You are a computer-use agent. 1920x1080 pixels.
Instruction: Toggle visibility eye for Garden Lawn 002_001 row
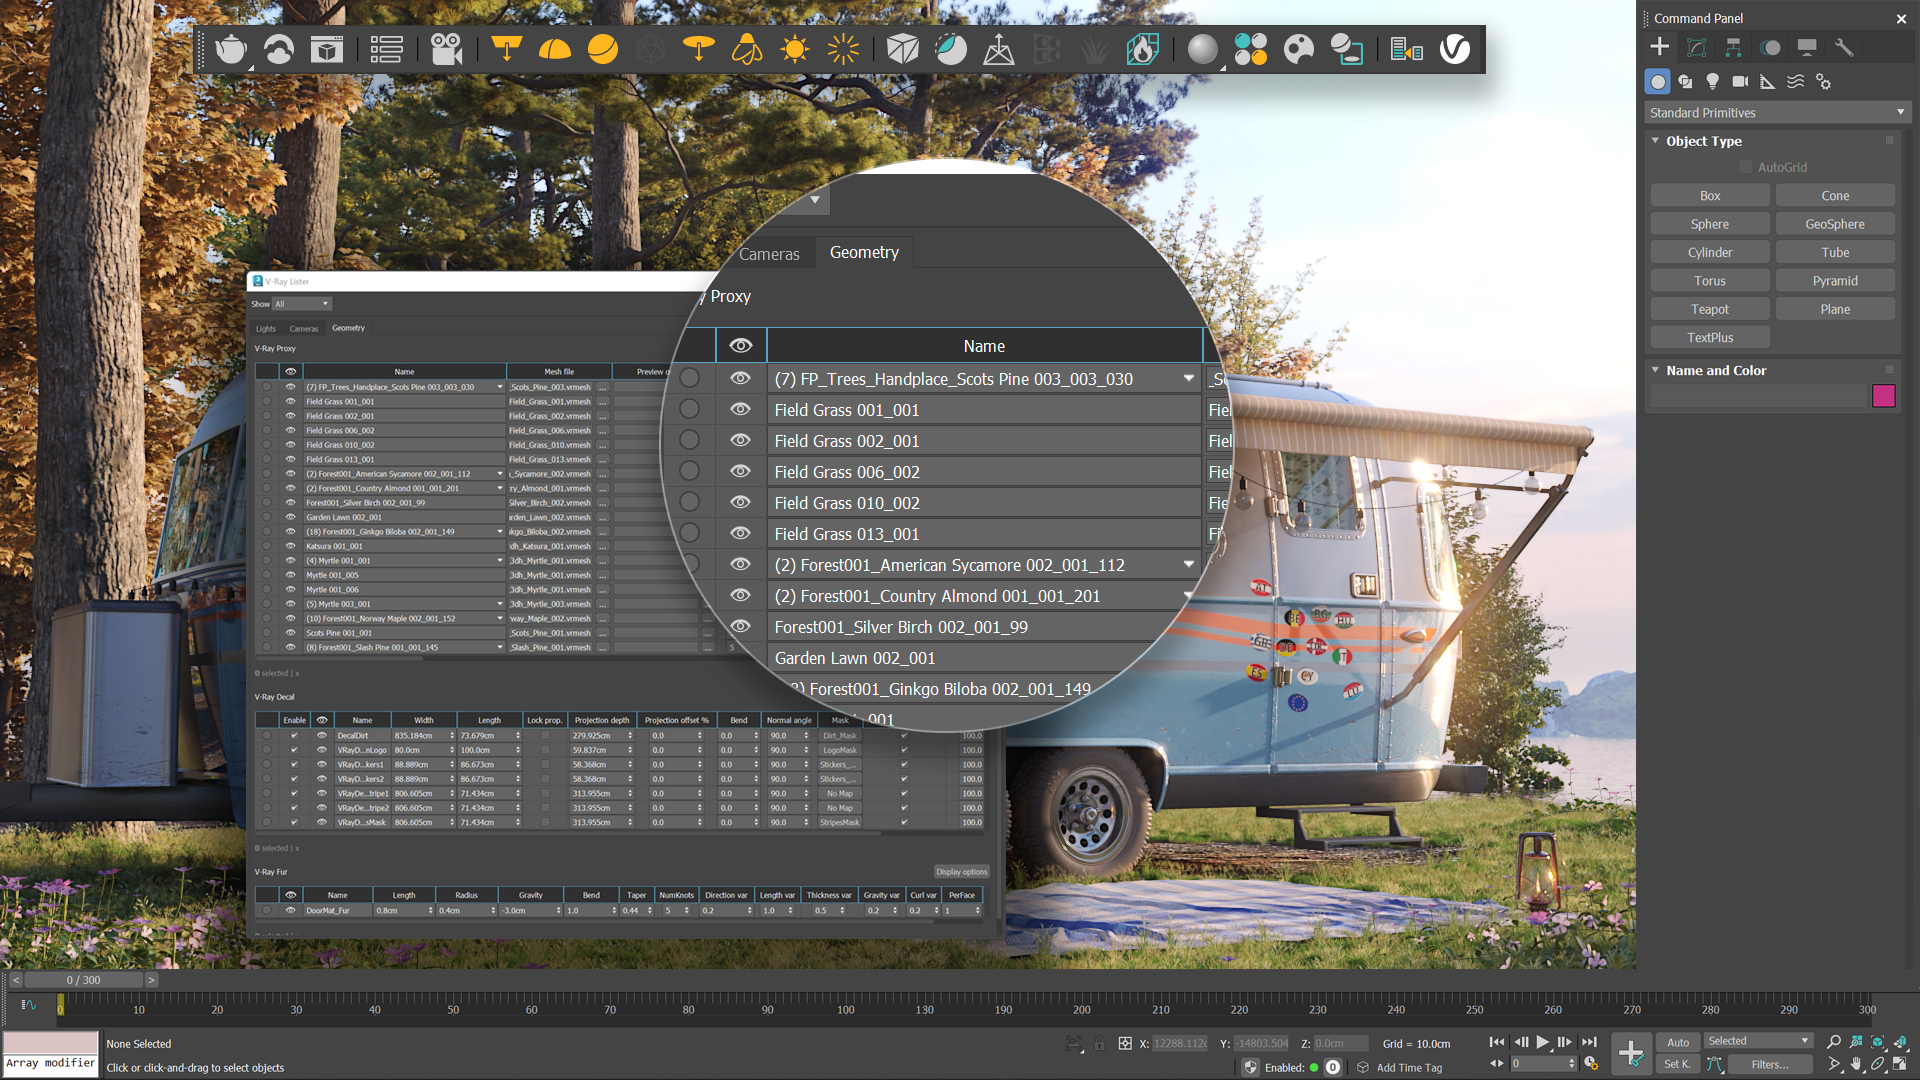291,518
